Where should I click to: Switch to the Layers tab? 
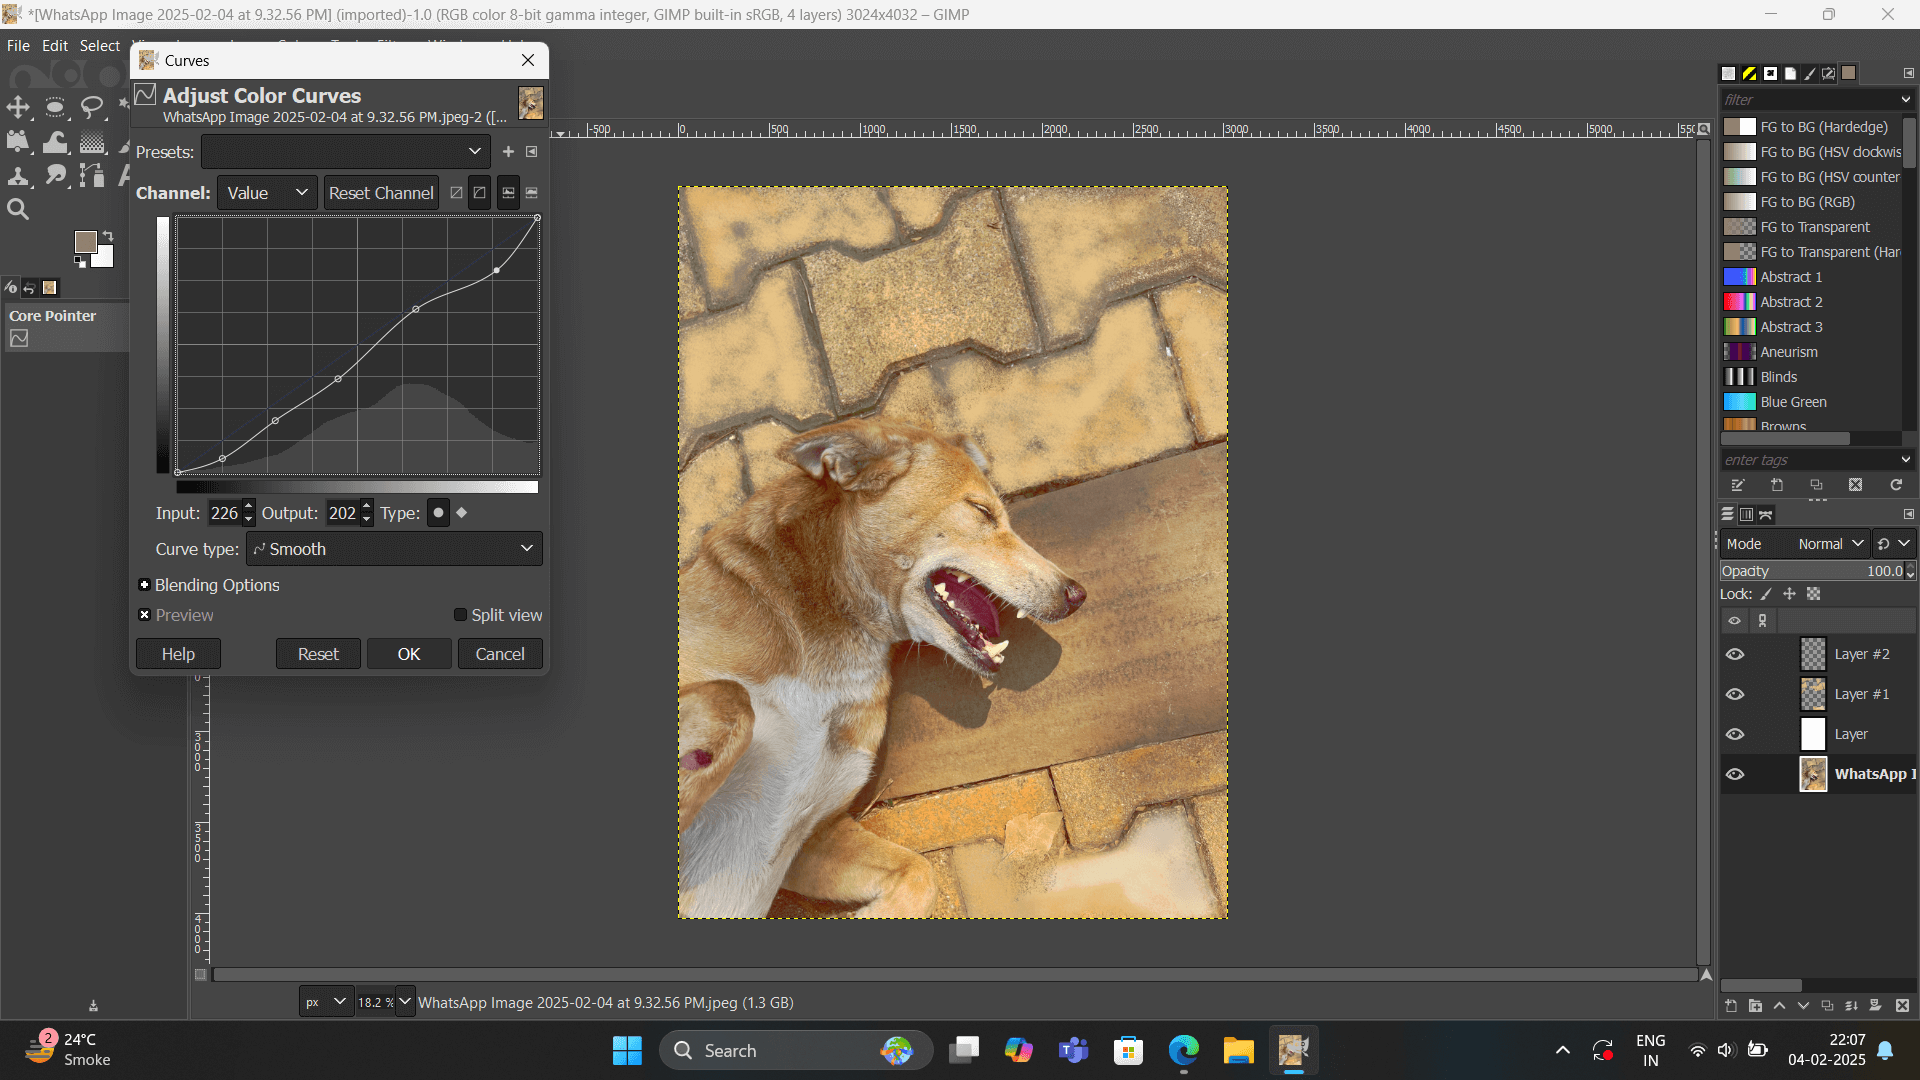(x=1727, y=514)
